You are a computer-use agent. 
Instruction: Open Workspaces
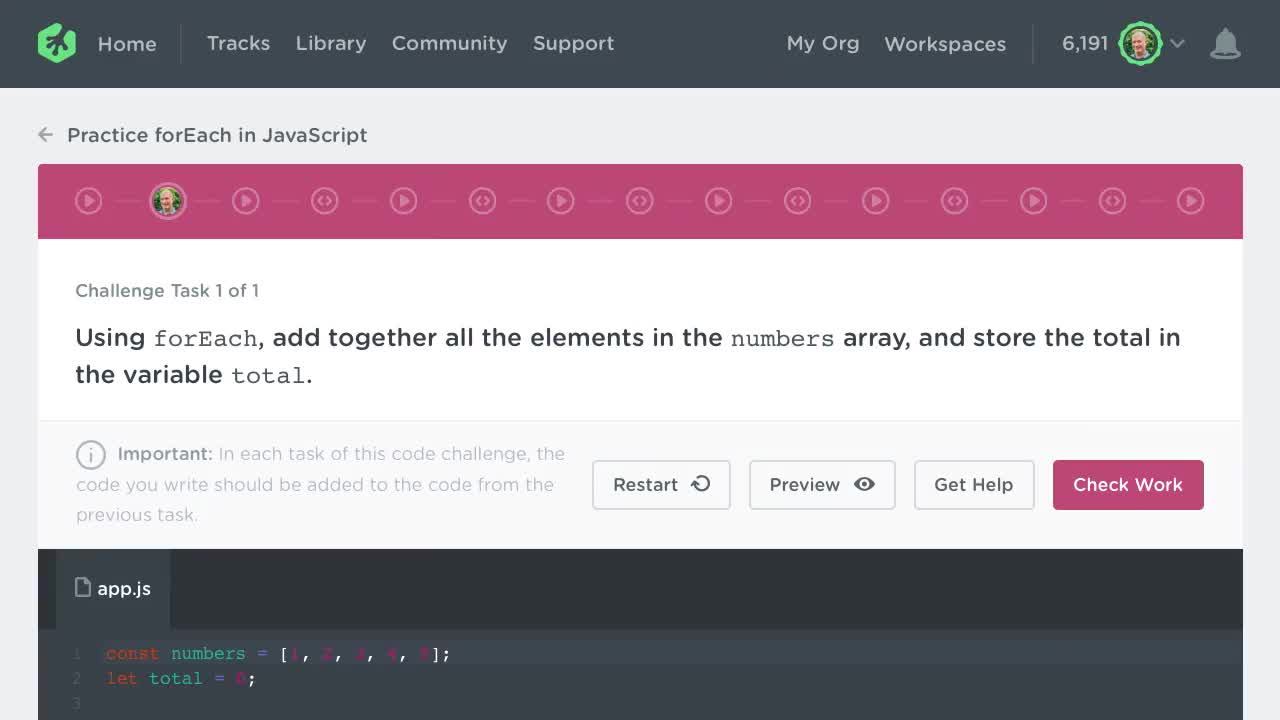[945, 44]
